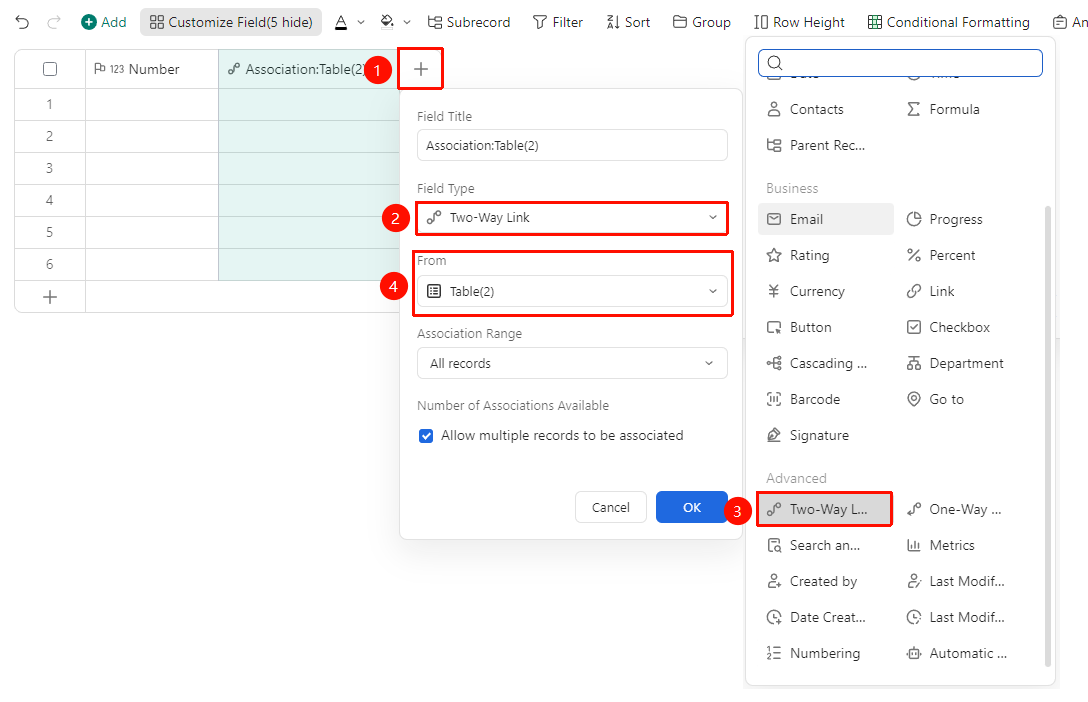Open the Association Range dropdown
The image size is (1088, 702).
572,363
